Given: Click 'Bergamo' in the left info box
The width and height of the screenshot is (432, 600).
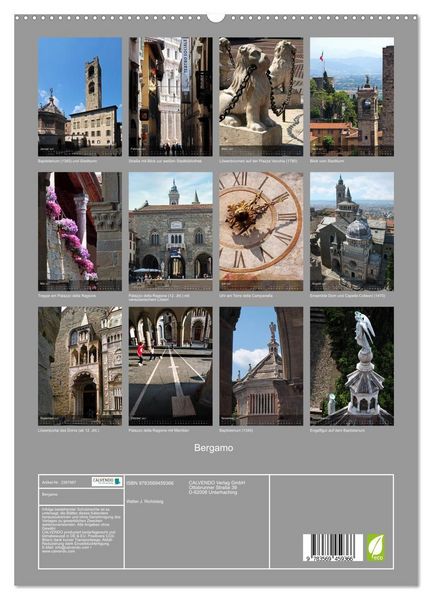Looking at the screenshot, I should (50, 494).
